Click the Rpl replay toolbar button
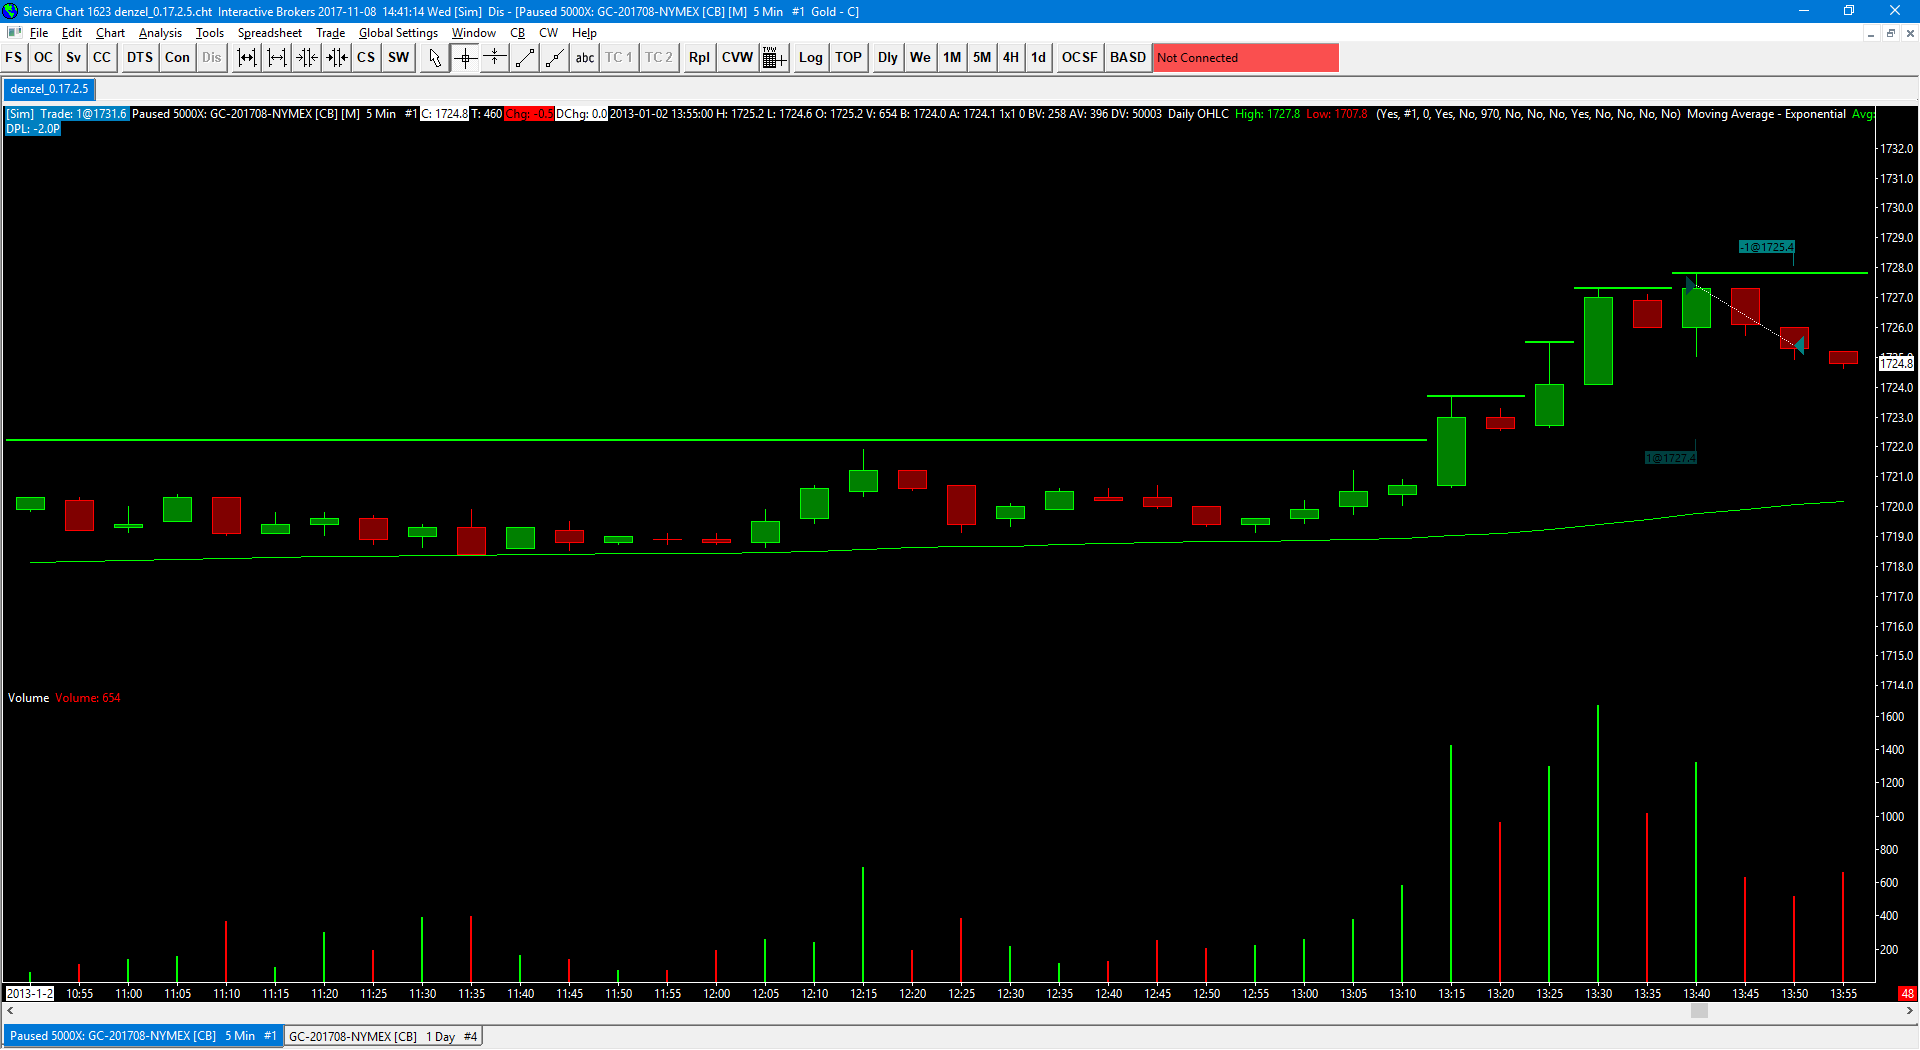This screenshot has width=1920, height=1050. [x=699, y=58]
